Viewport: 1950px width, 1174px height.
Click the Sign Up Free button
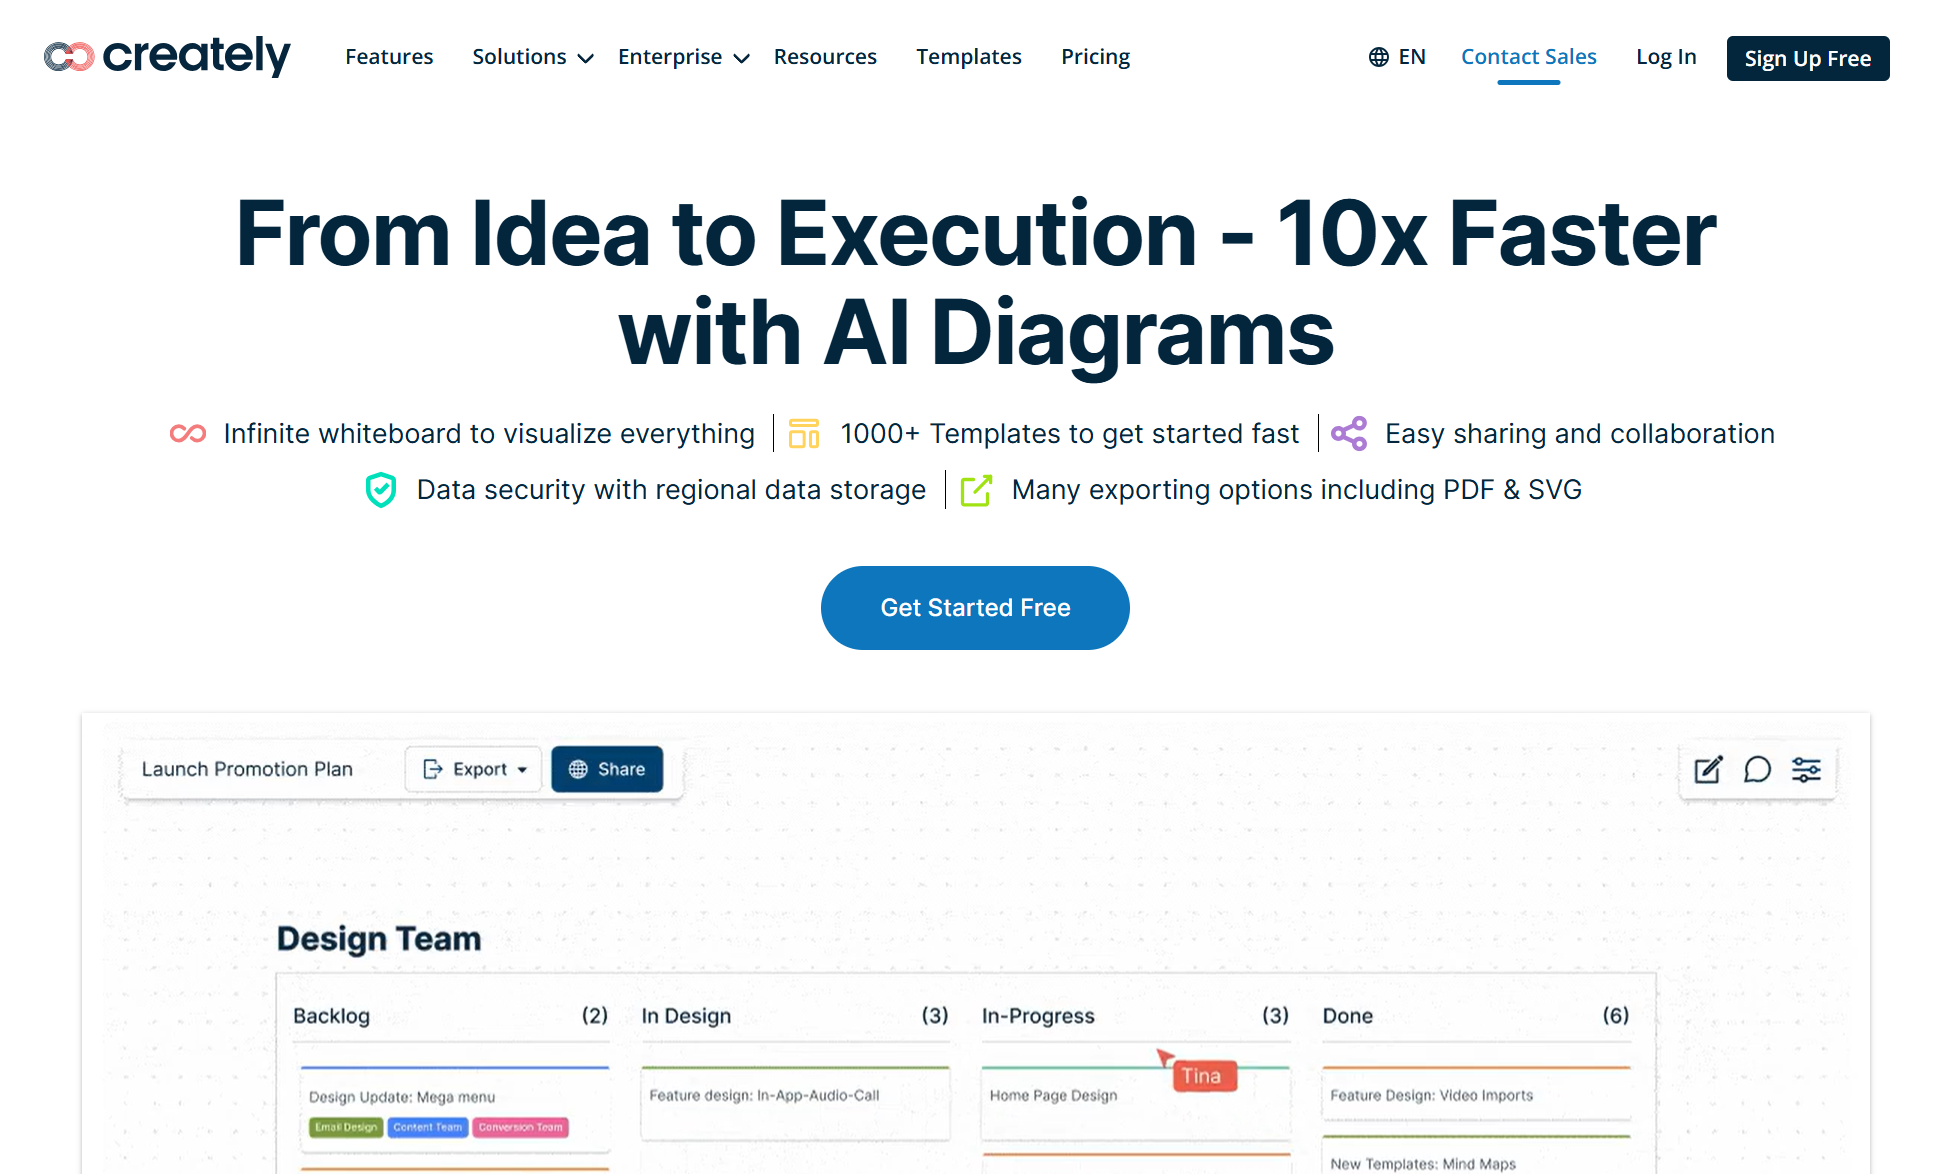1808,58
